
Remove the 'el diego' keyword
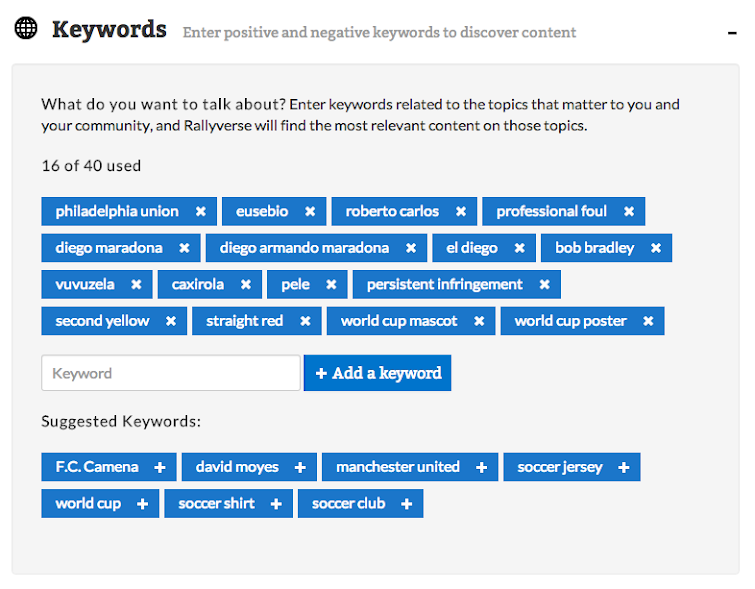[x=520, y=248]
